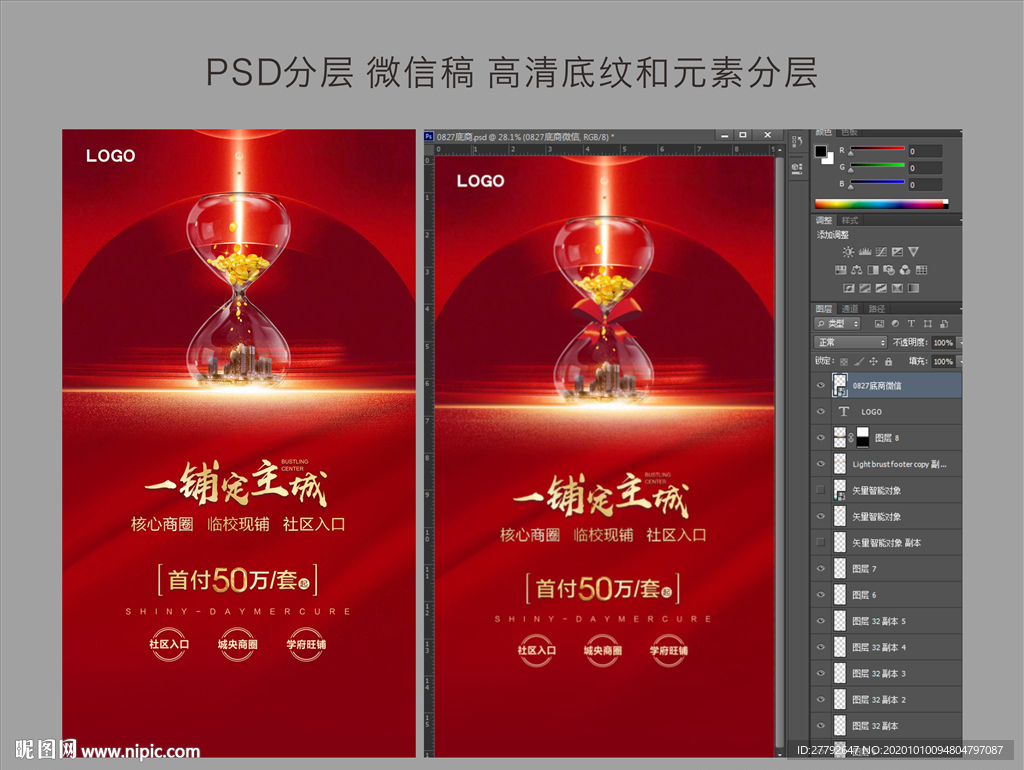Select the 图层 32 副本 2 layer
Image resolution: width=1024 pixels, height=770 pixels.
pos(886,699)
